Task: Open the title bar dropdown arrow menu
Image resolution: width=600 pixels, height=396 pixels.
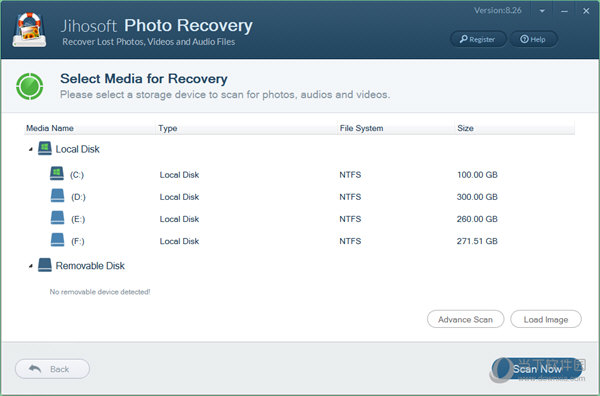Action: (x=542, y=11)
